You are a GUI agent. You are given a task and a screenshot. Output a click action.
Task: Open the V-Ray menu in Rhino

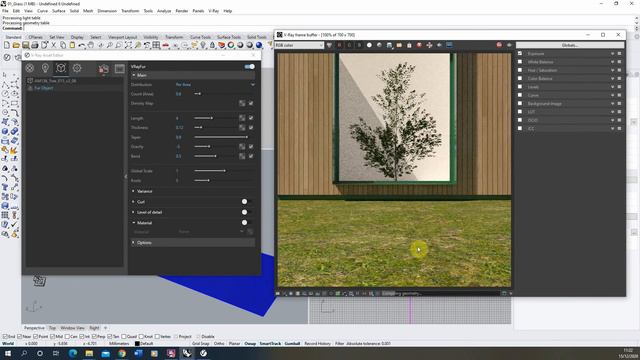(213, 11)
